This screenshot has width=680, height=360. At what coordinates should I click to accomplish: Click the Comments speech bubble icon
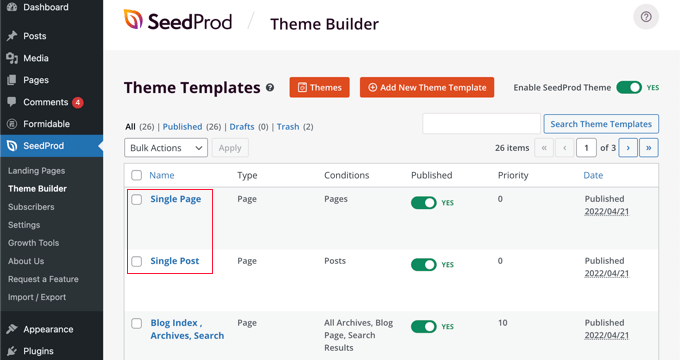tap(12, 102)
